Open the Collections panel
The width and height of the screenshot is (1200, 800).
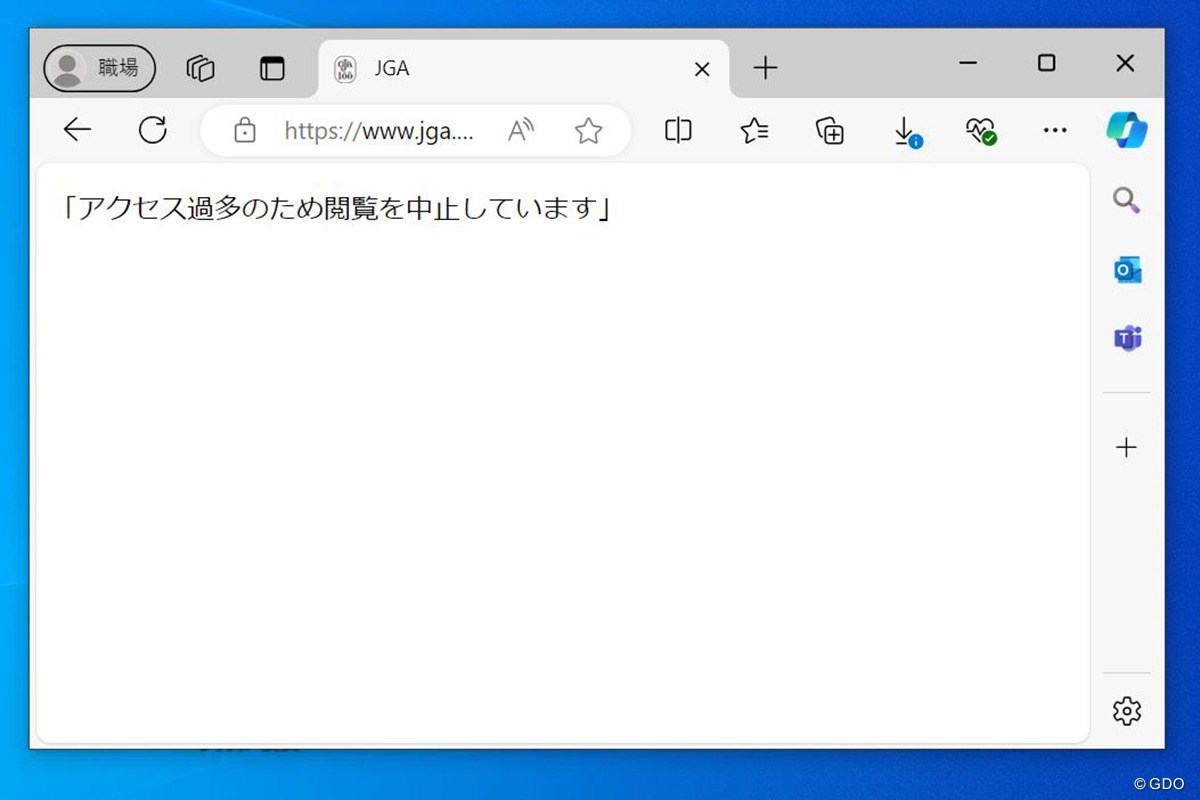(830, 131)
